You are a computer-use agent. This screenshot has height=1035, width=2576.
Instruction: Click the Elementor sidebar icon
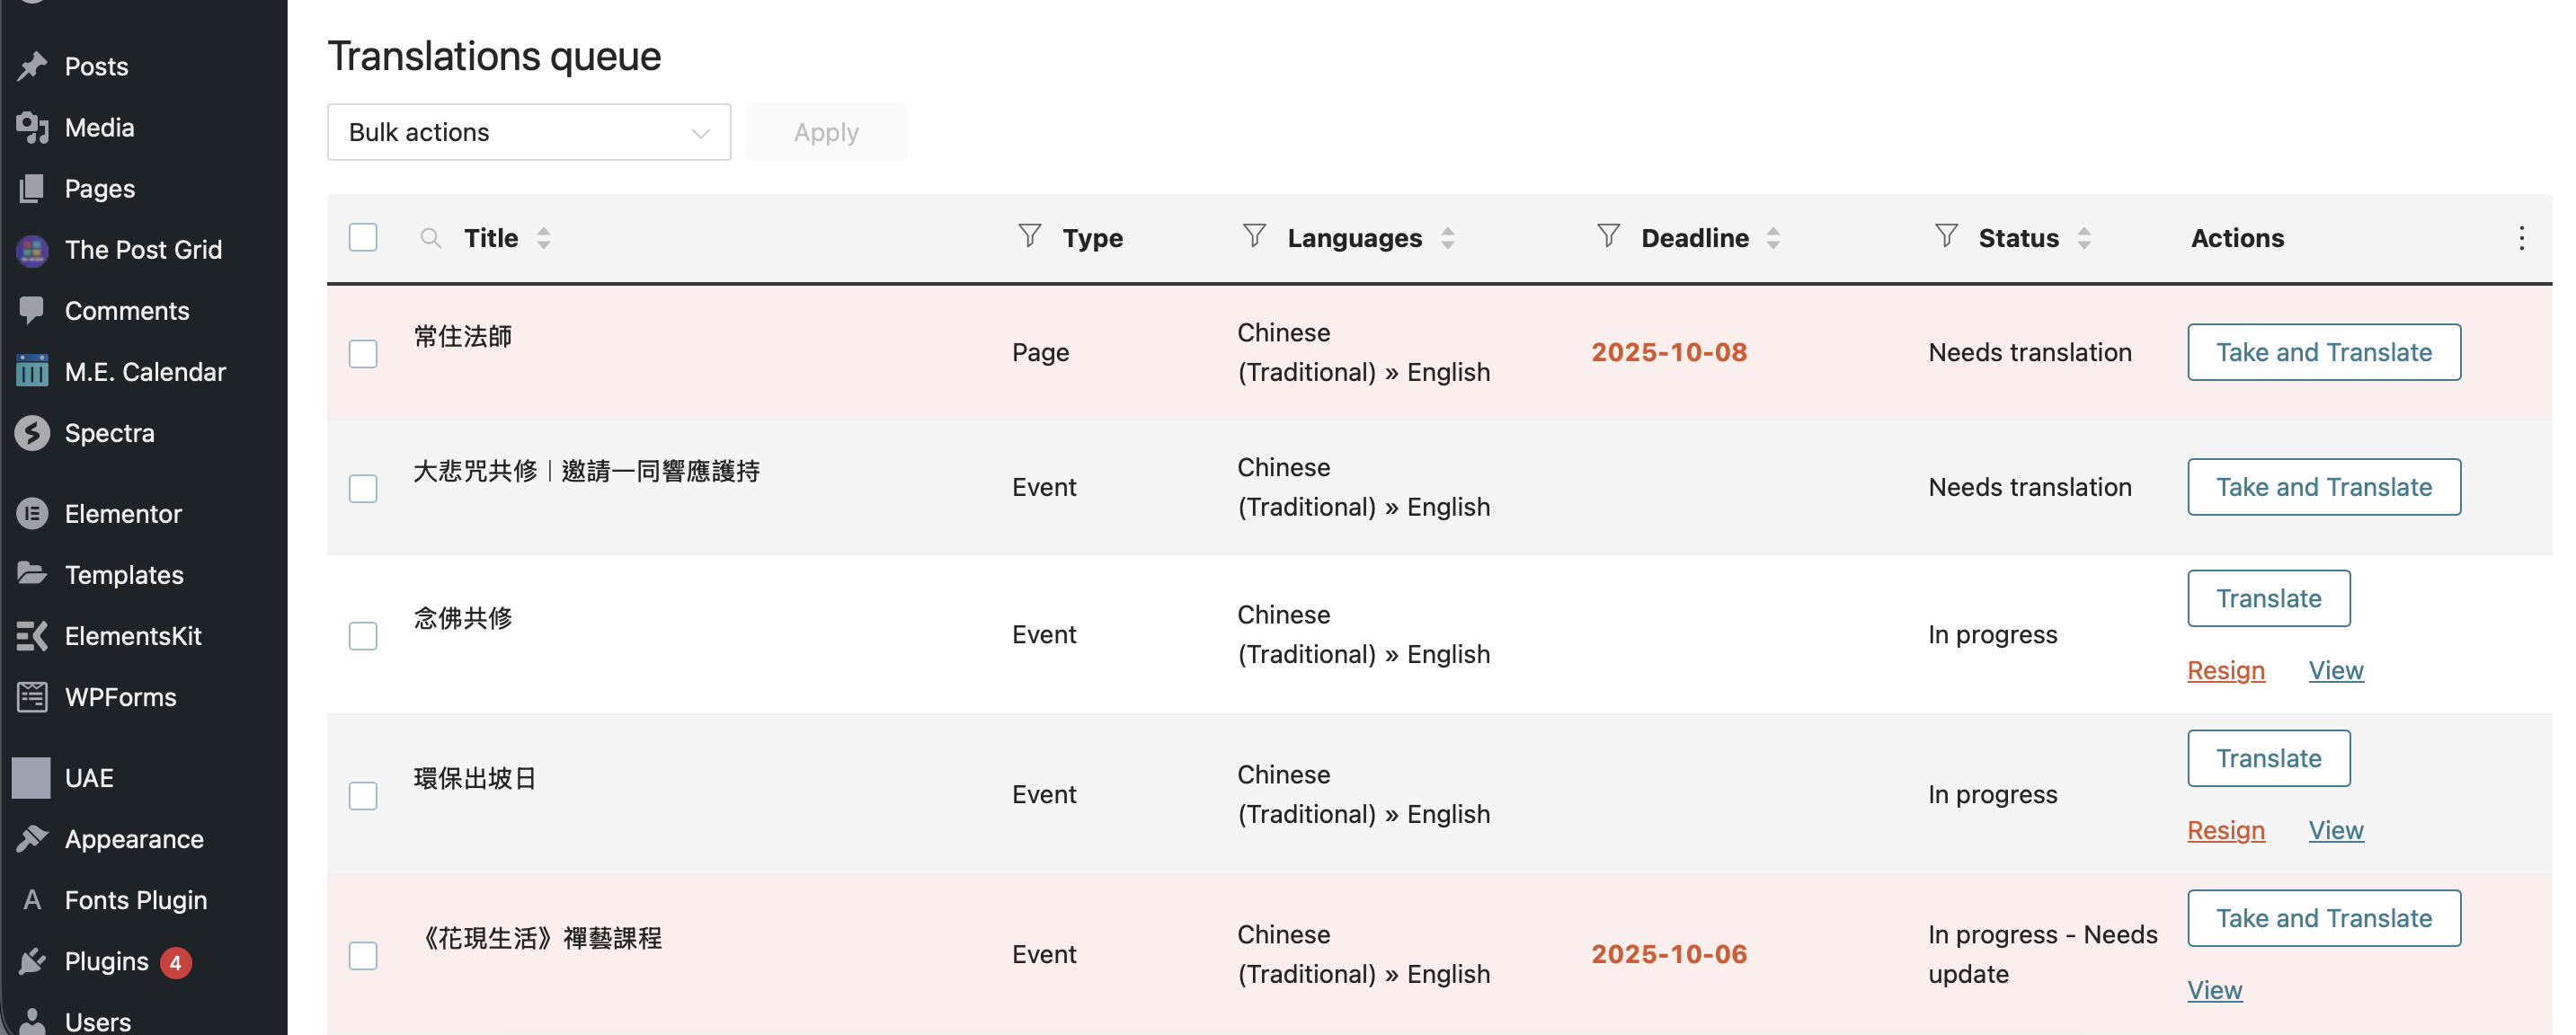pos(32,514)
